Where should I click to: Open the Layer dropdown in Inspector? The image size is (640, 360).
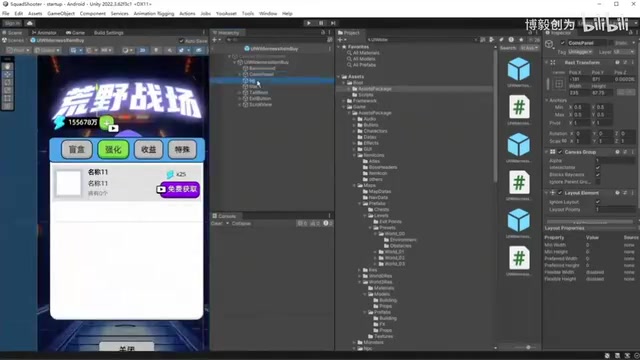[x=623, y=52]
